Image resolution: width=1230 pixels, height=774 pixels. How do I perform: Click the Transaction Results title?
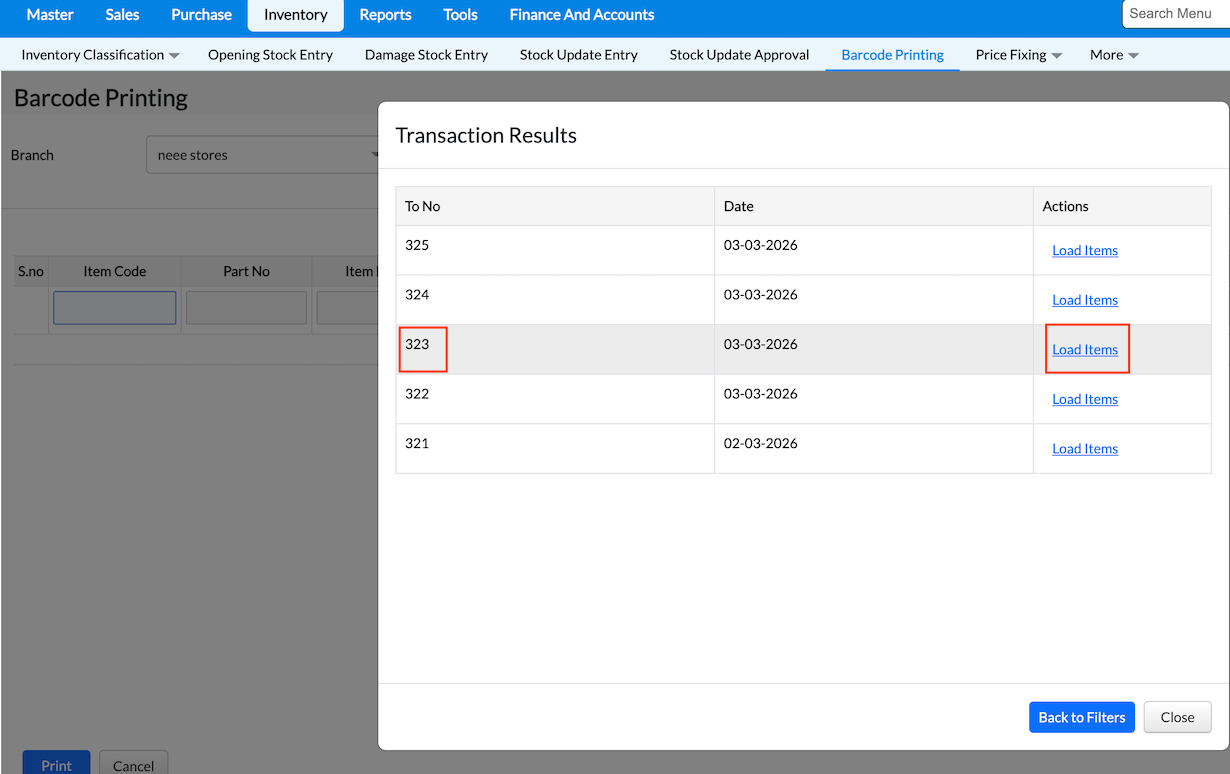(x=486, y=135)
